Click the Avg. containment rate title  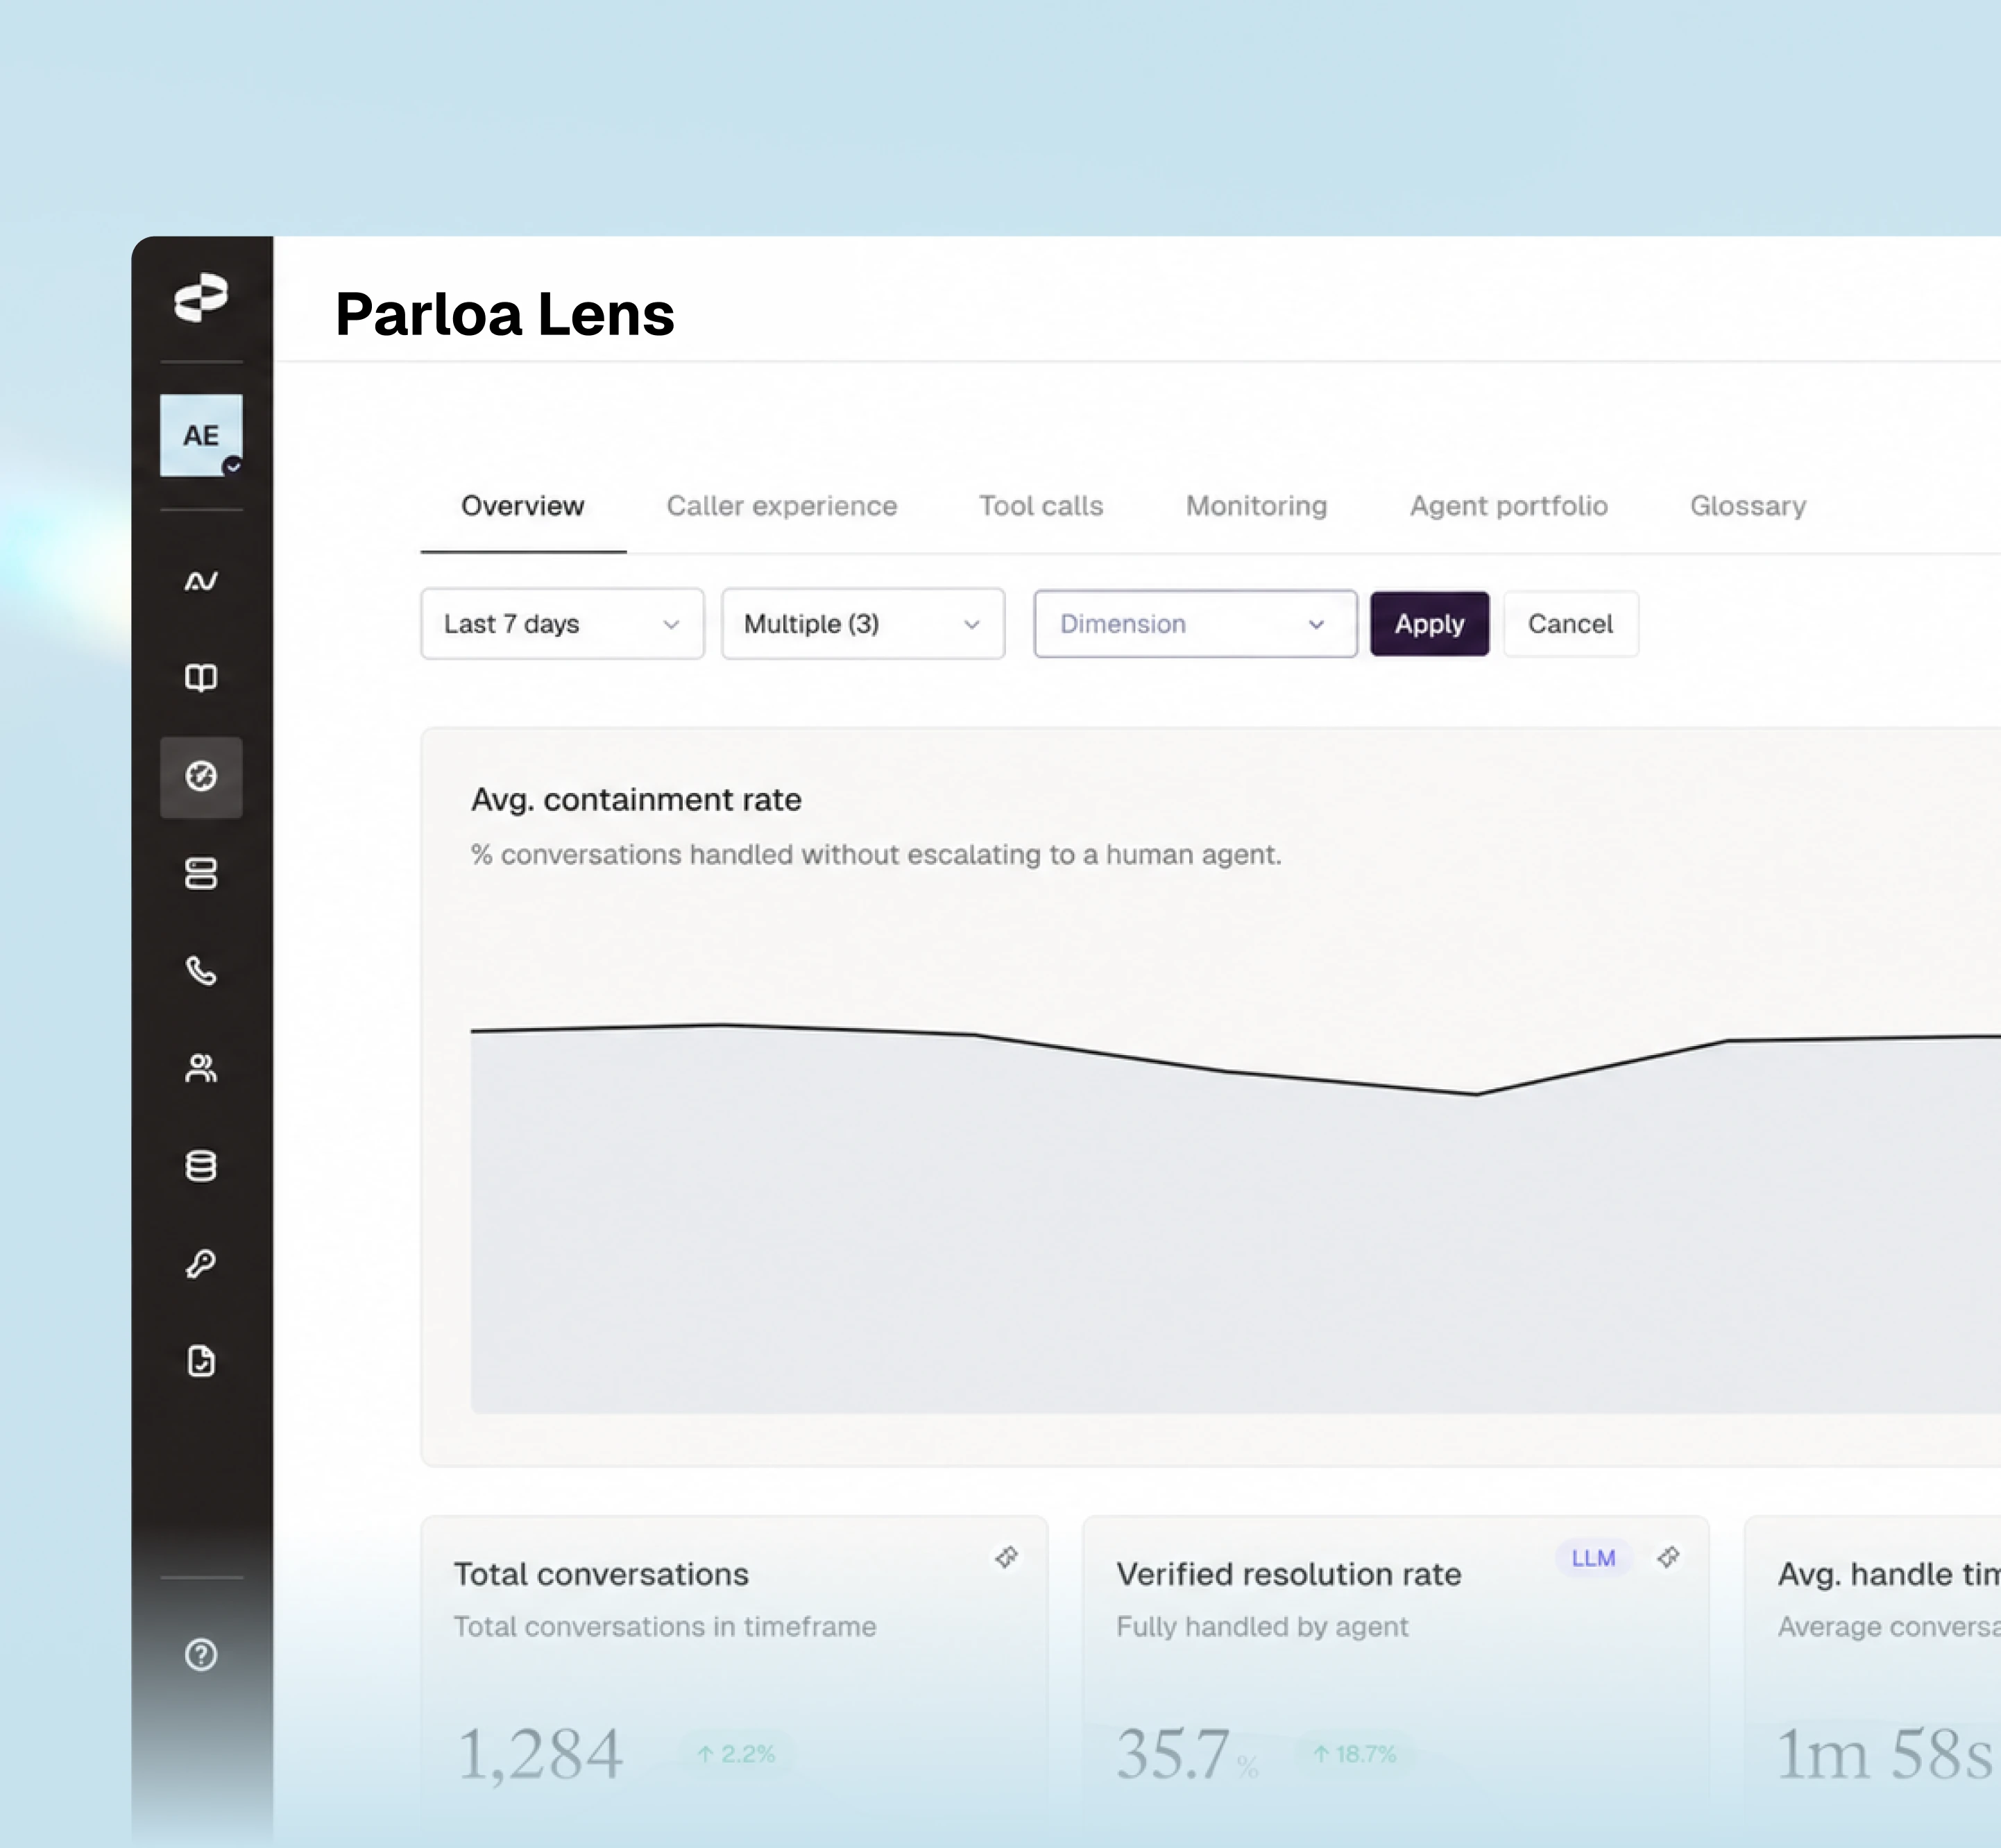click(x=636, y=799)
